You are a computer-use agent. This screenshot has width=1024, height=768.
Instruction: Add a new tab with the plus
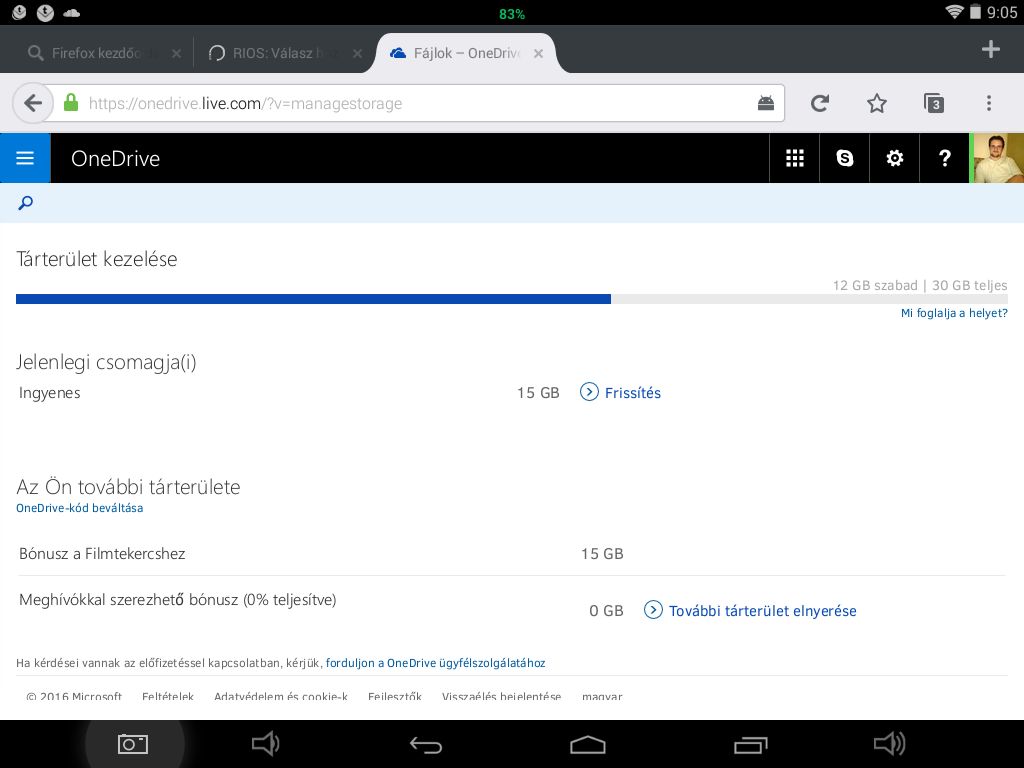click(990, 49)
